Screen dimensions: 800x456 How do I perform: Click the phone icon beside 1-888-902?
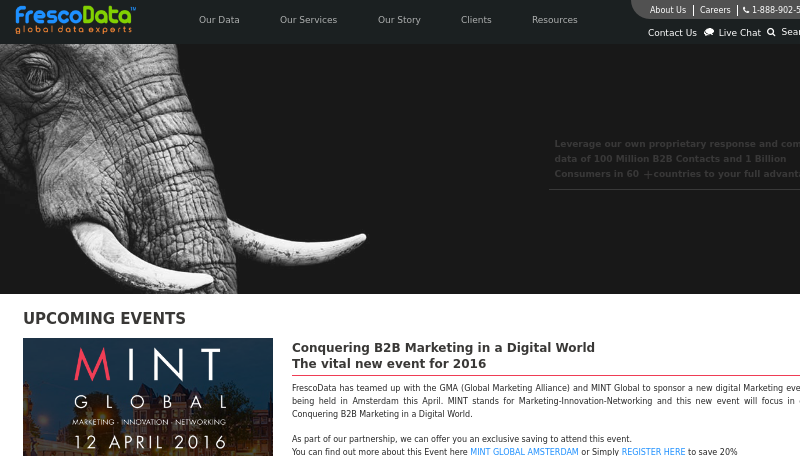(746, 10)
